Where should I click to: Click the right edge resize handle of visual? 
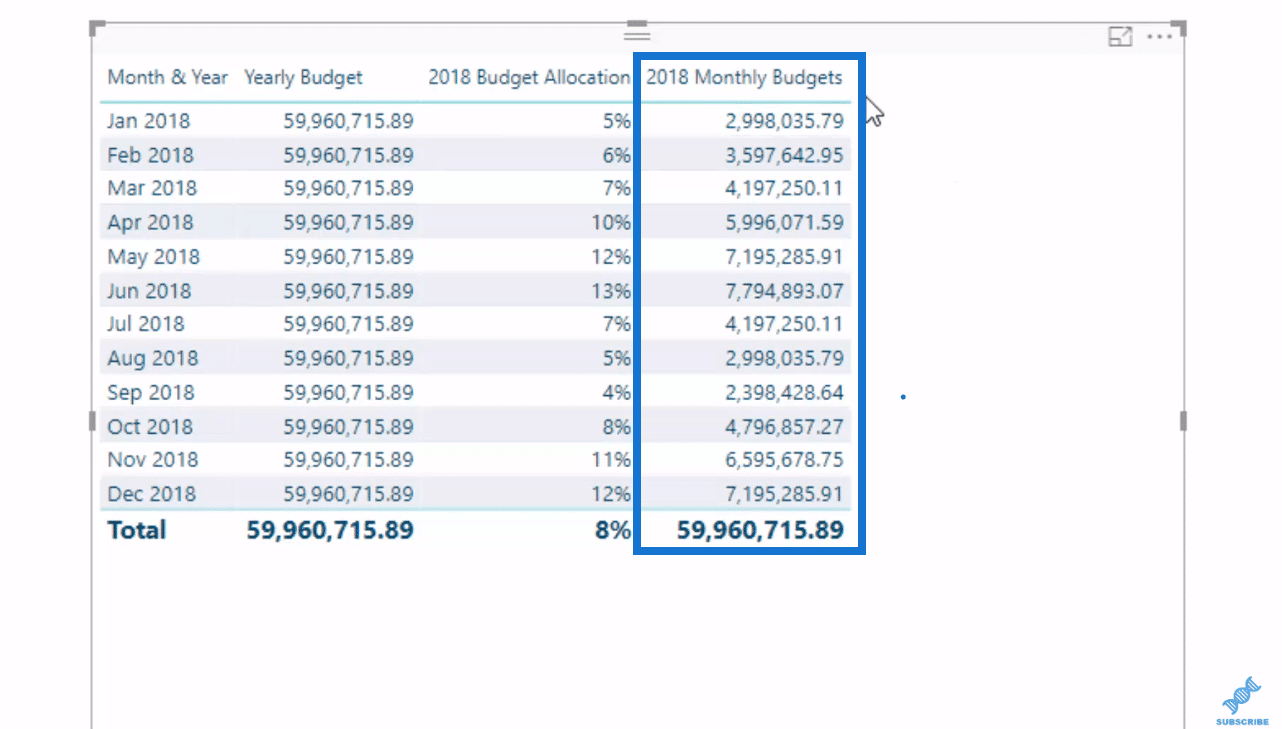[1184, 421]
